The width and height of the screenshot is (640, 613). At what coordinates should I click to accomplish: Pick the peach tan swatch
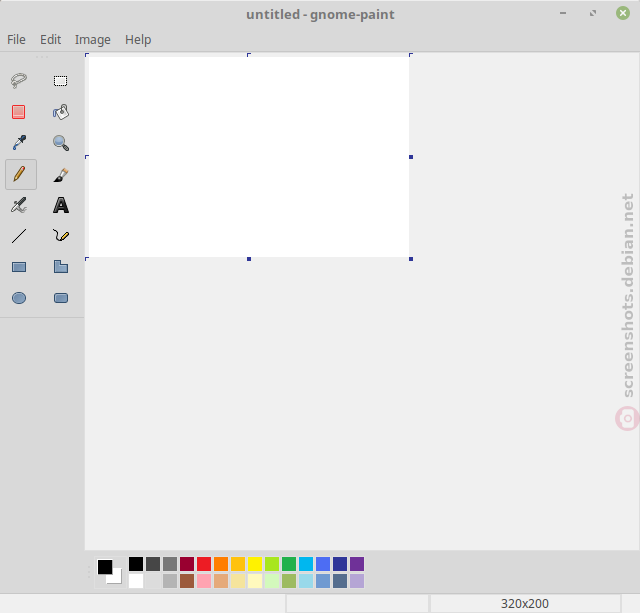coord(221,581)
